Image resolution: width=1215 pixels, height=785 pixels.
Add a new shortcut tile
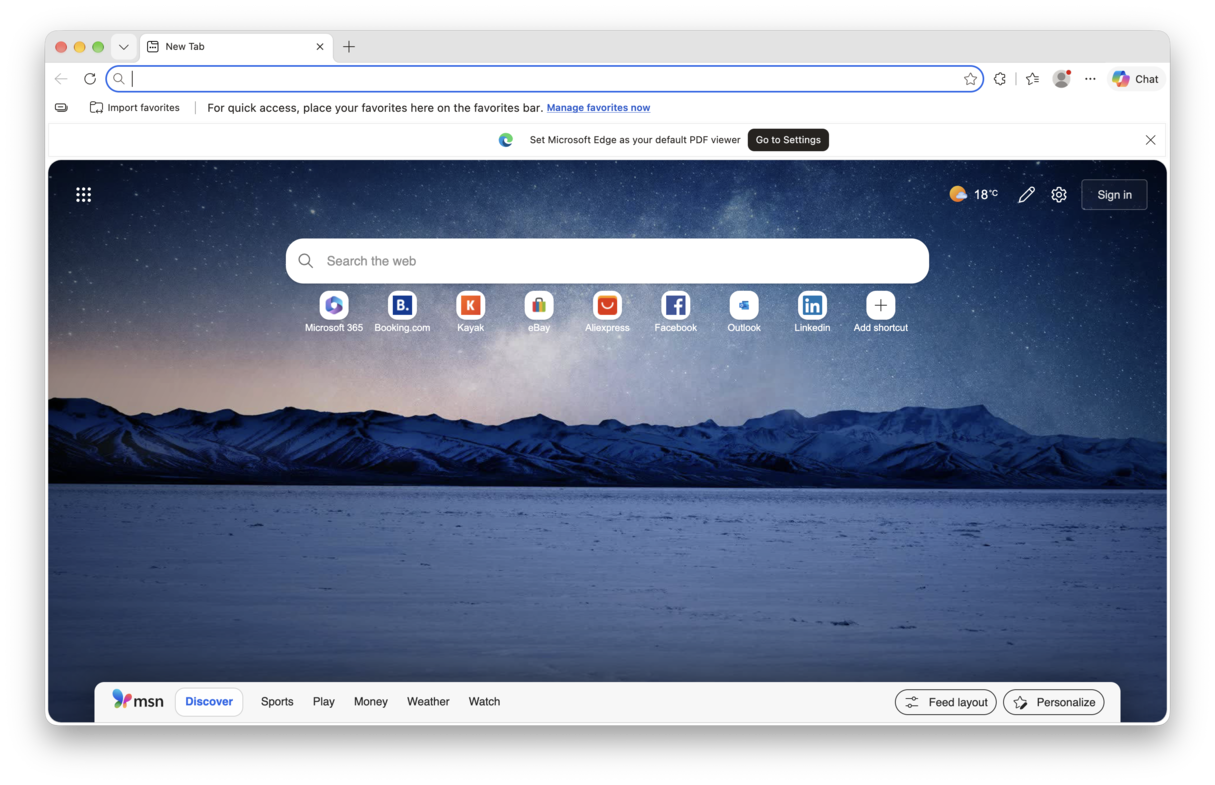[881, 312]
